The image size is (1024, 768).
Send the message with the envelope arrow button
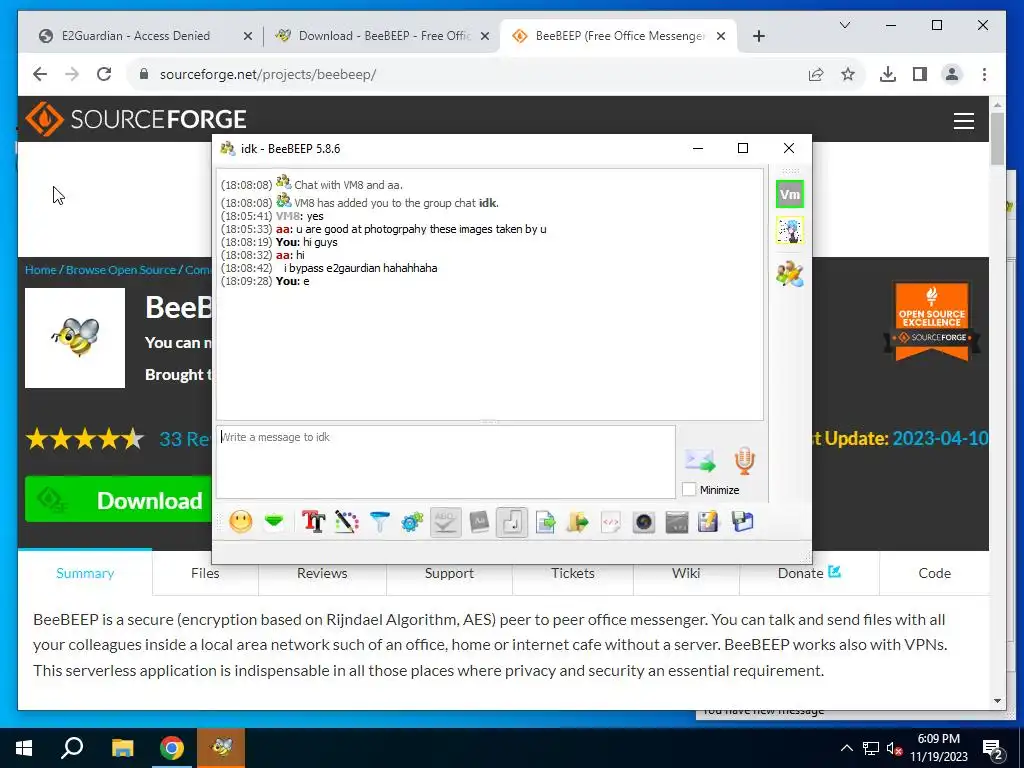700,460
